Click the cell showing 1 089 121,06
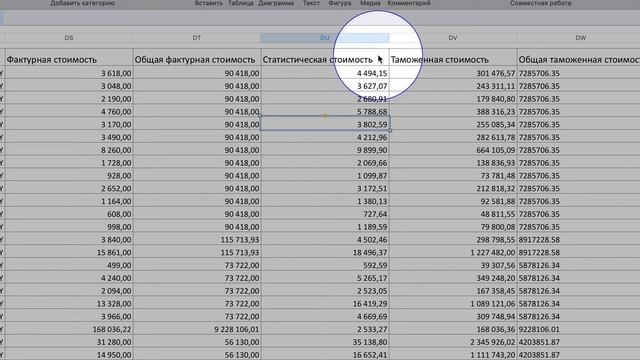Image resolution: width=640 pixels, height=360 pixels. (x=453, y=304)
